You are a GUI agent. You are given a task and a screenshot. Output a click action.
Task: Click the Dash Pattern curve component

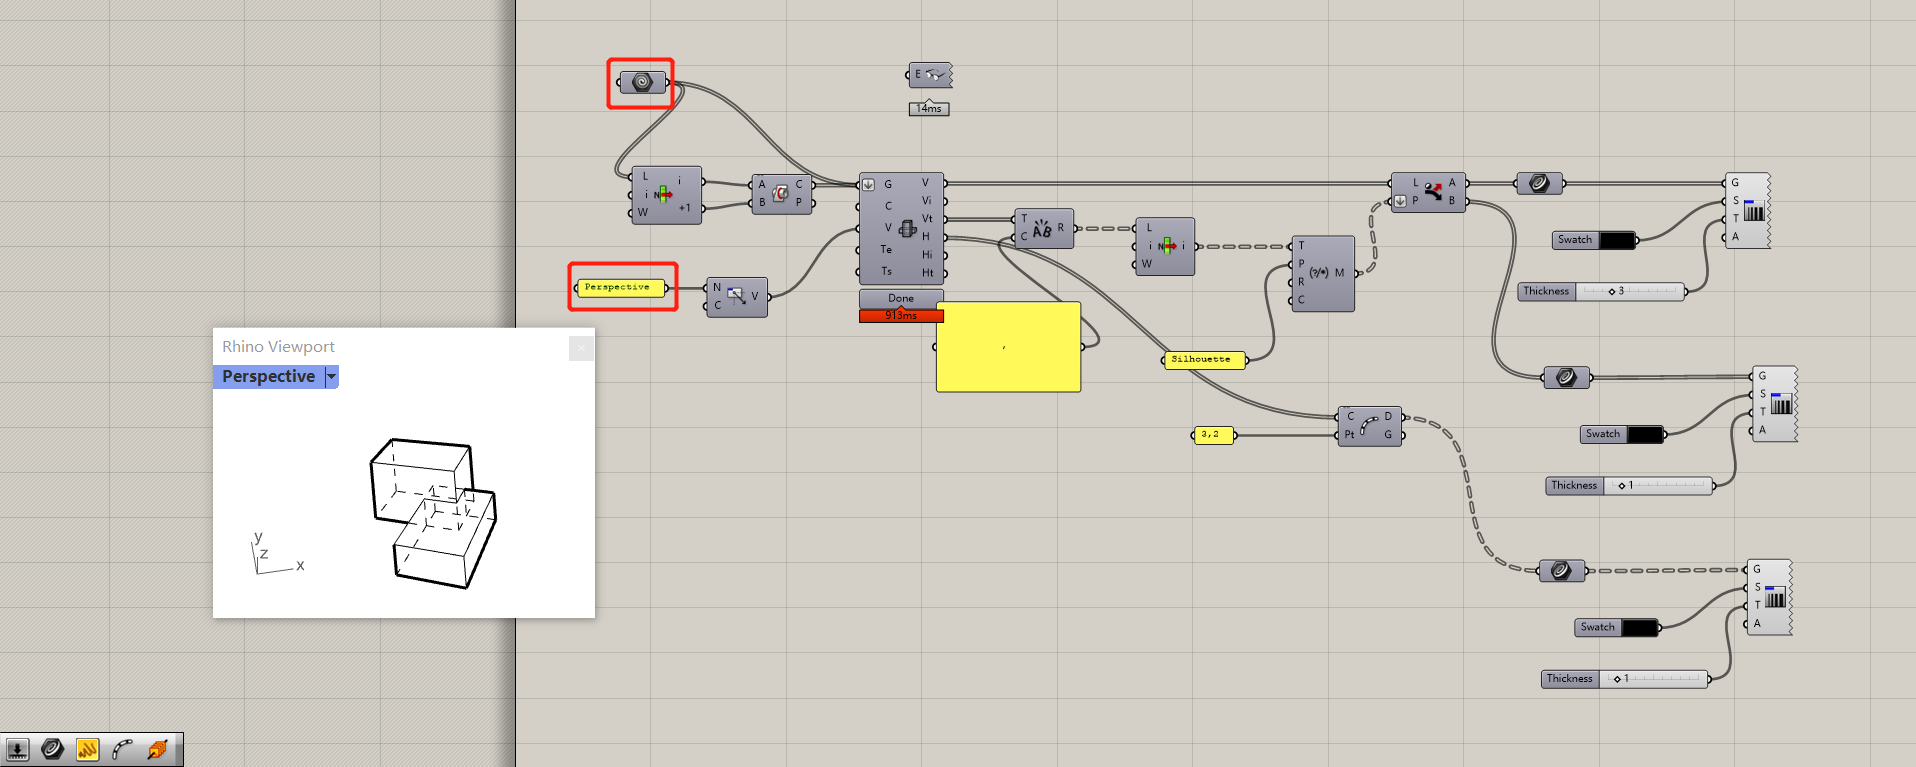(1369, 425)
